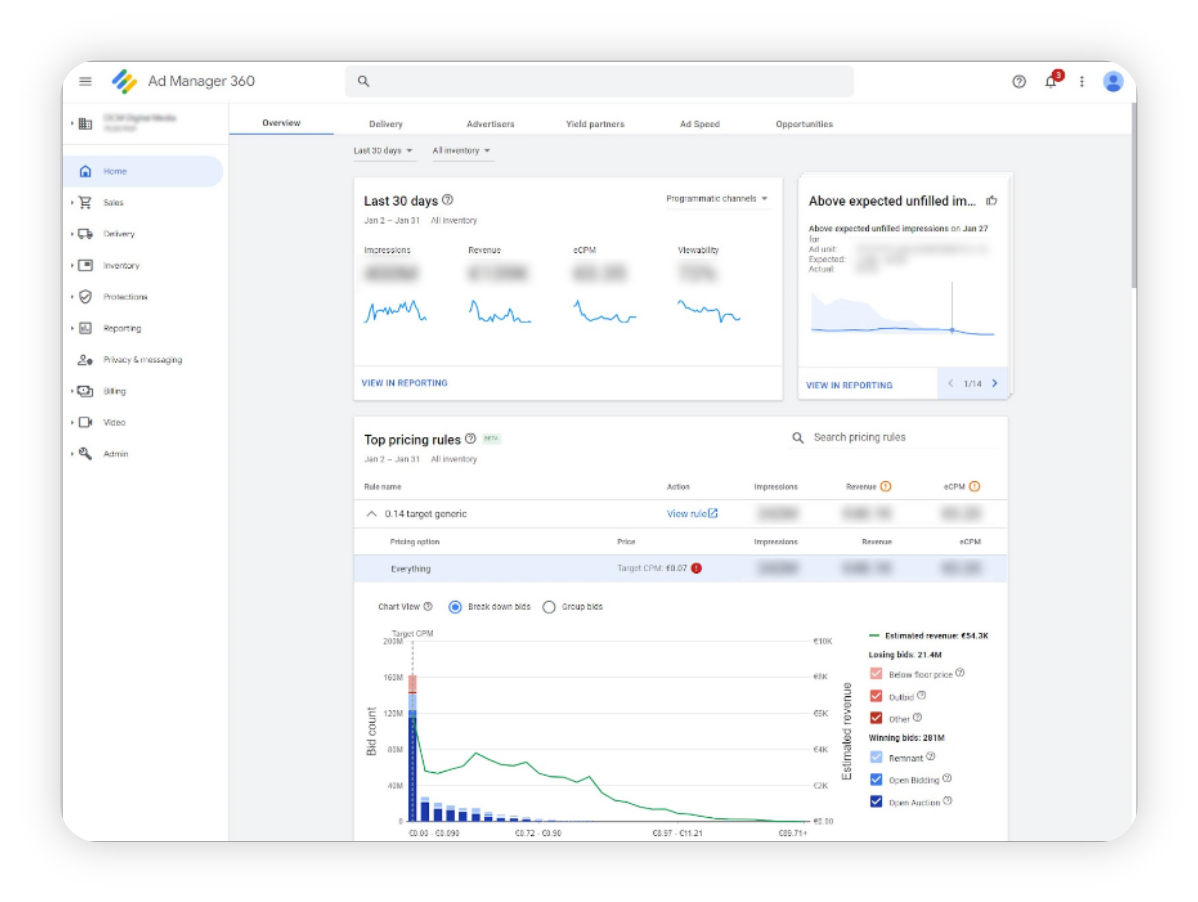Open the help question mark icon in header

click(1019, 82)
